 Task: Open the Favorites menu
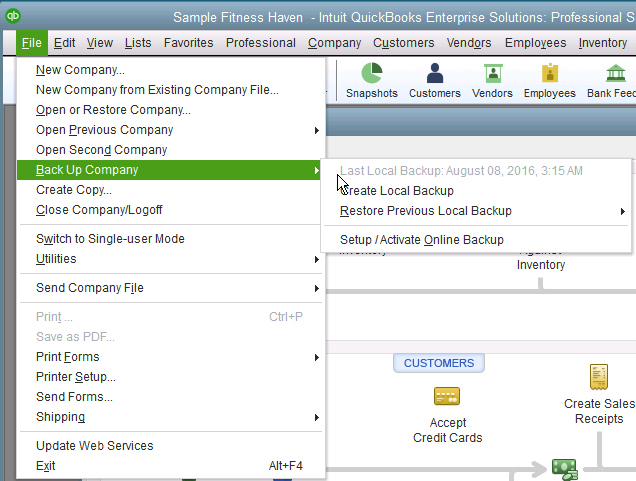pyautogui.click(x=188, y=43)
